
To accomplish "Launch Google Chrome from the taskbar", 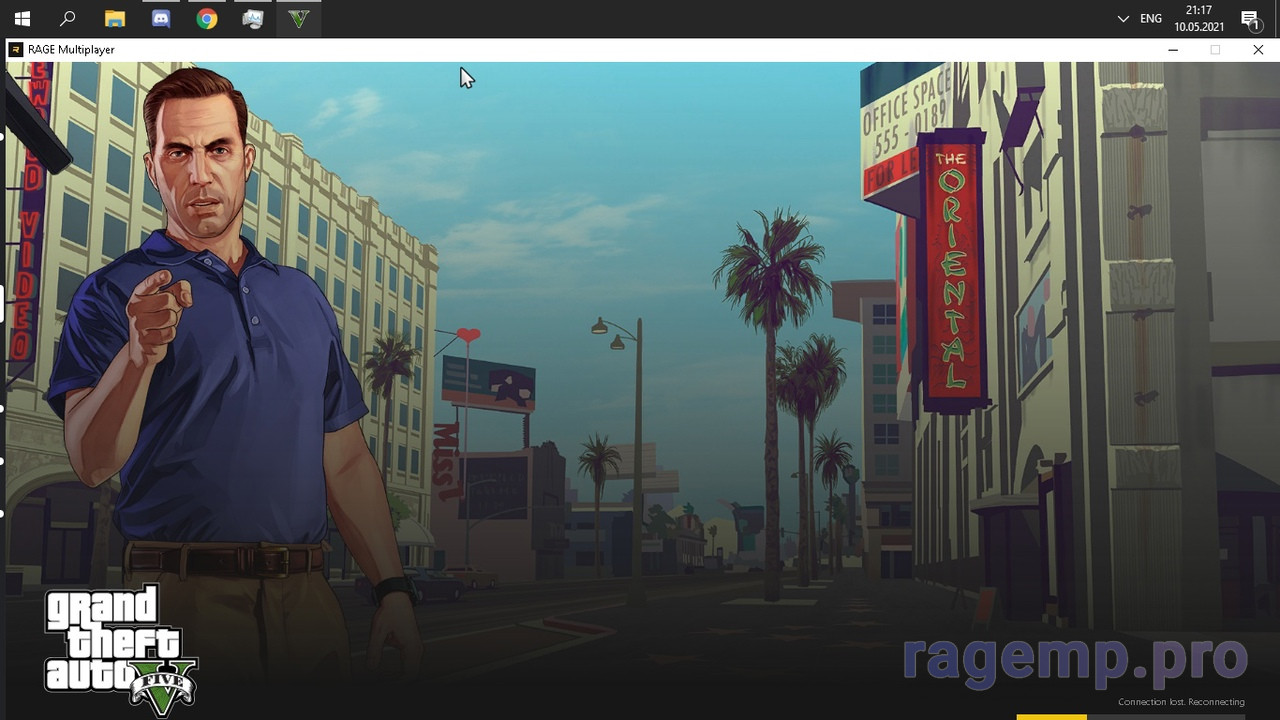I will click(x=207, y=18).
